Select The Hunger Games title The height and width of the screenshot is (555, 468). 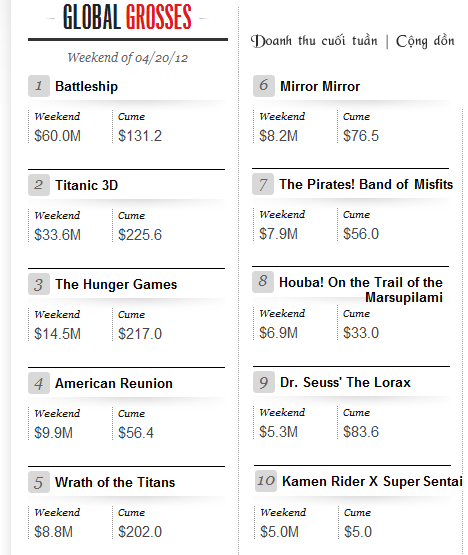[116, 284]
